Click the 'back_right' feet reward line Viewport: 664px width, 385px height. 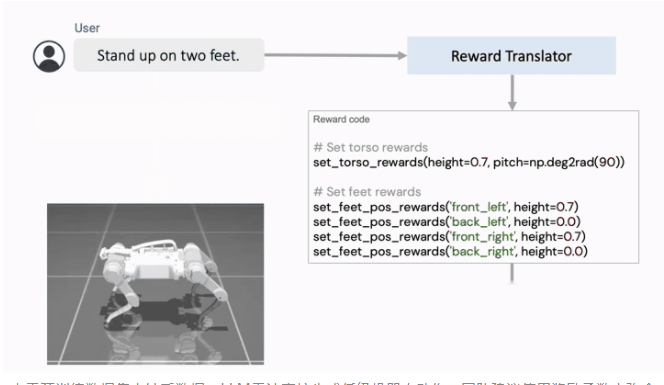(x=450, y=251)
